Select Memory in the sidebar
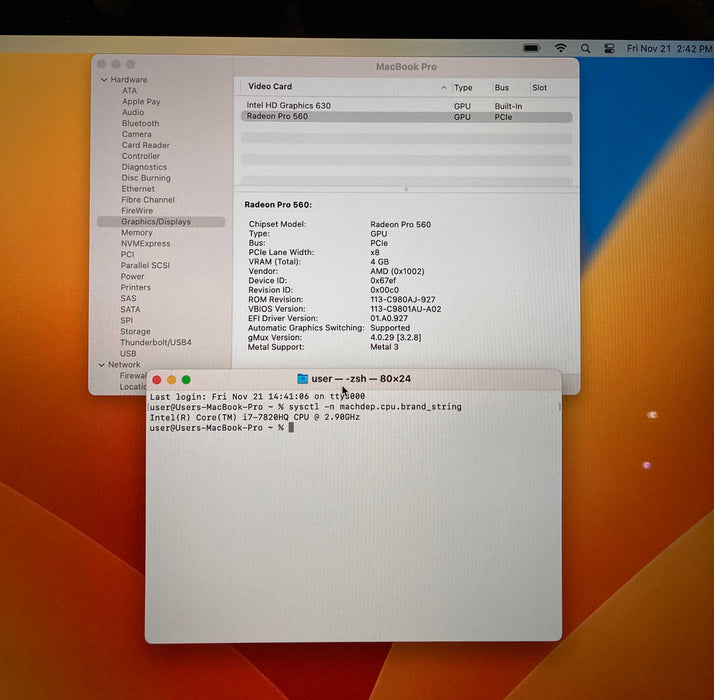Screen dimensions: 714x700 pyautogui.click(x=137, y=233)
